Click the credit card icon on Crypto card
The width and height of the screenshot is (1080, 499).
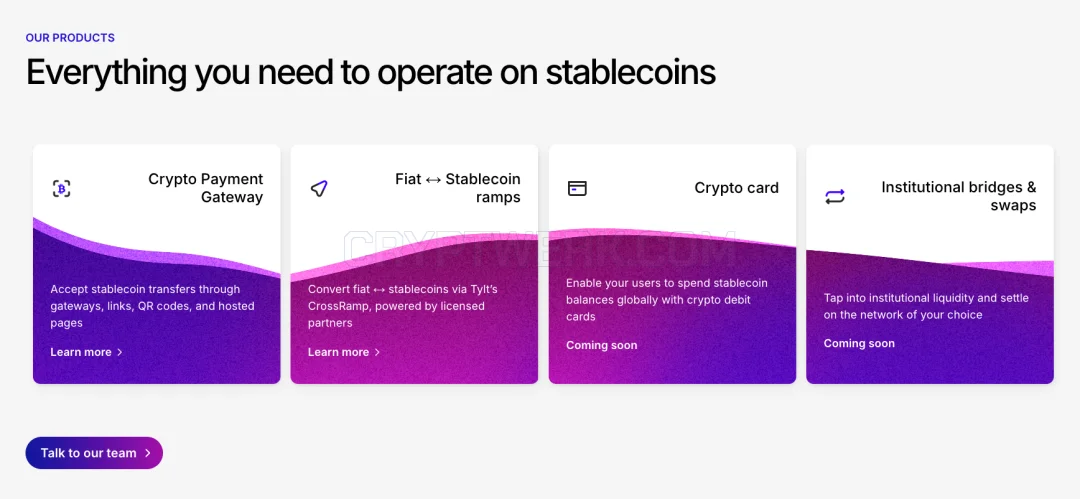click(x=577, y=188)
